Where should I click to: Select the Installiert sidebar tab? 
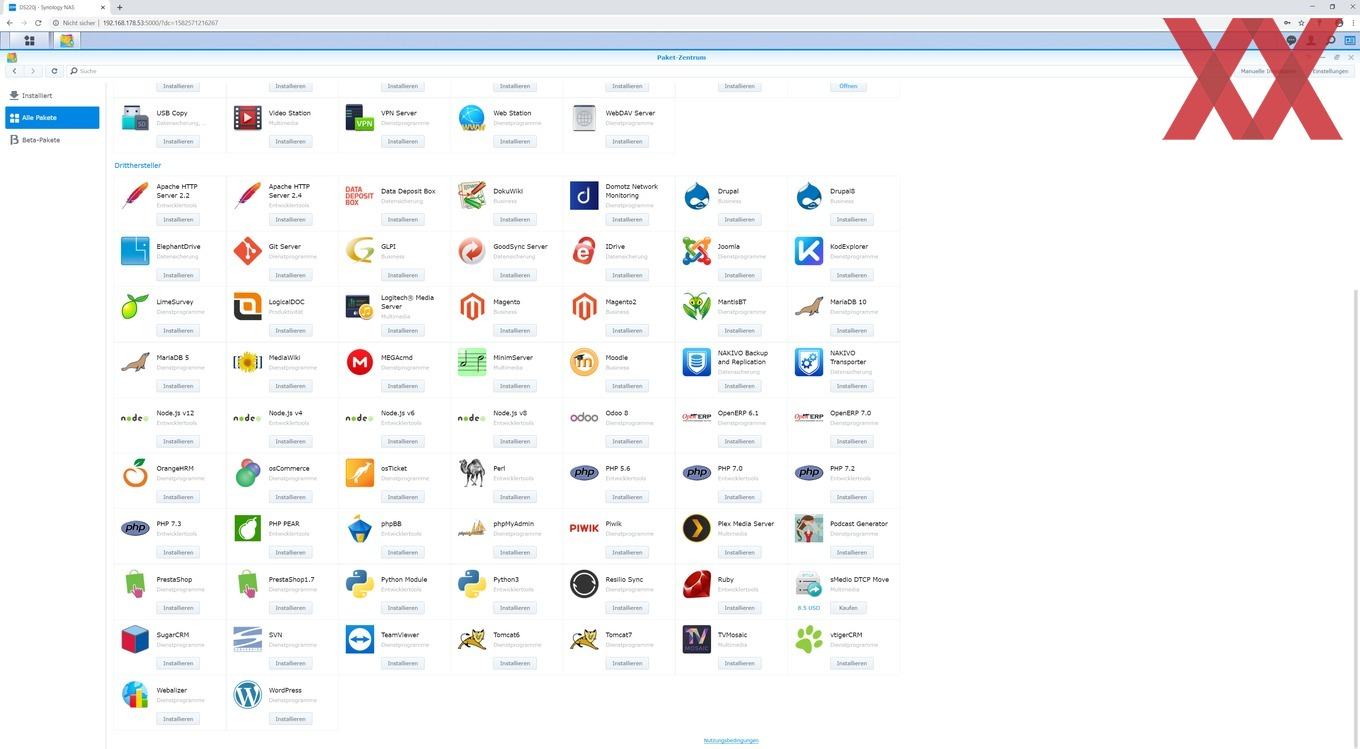pyautogui.click(x=52, y=96)
